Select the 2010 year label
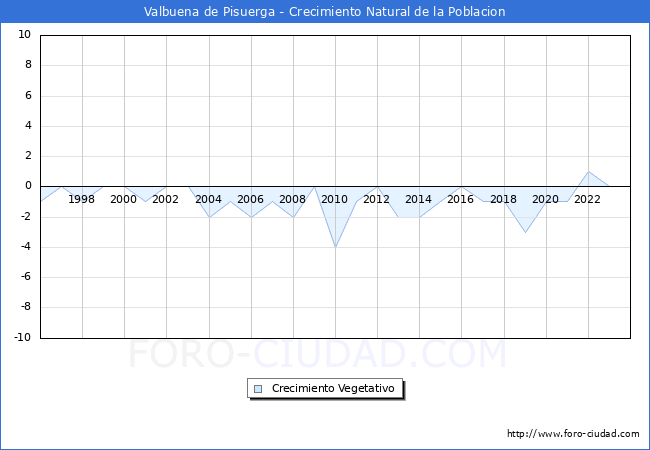The image size is (650, 450). coord(334,199)
